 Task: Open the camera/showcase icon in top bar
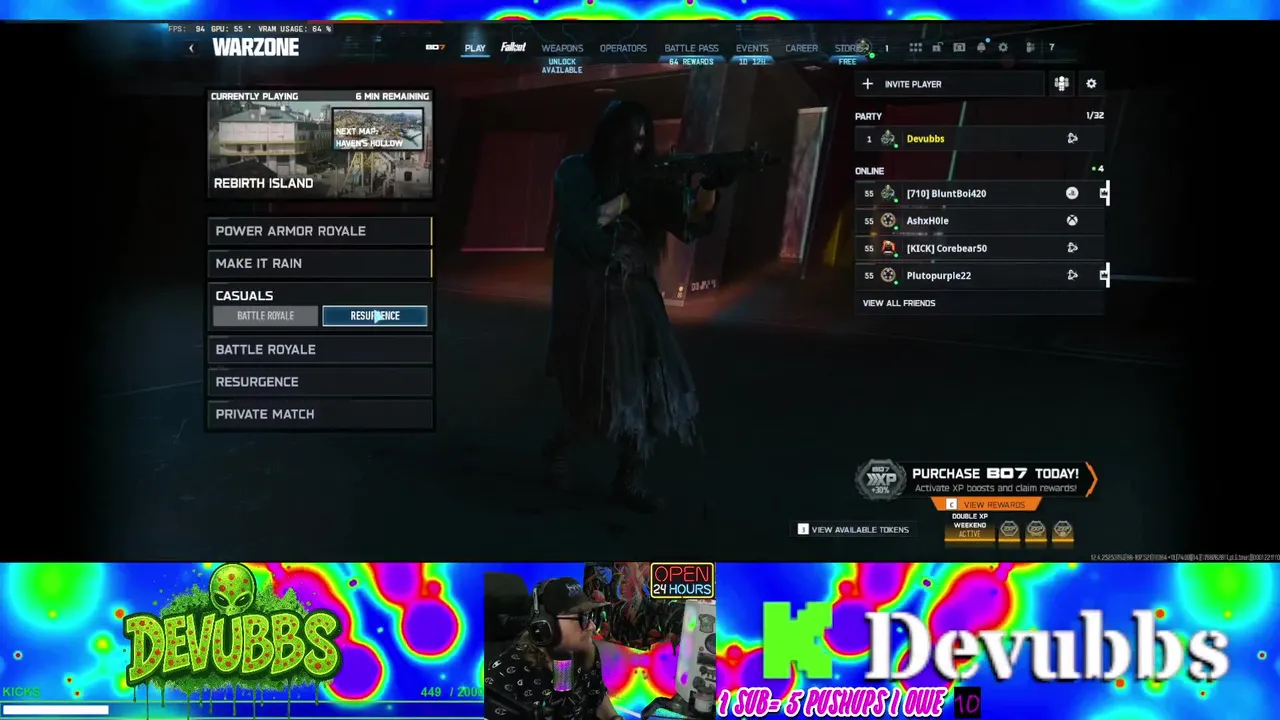pos(959,47)
